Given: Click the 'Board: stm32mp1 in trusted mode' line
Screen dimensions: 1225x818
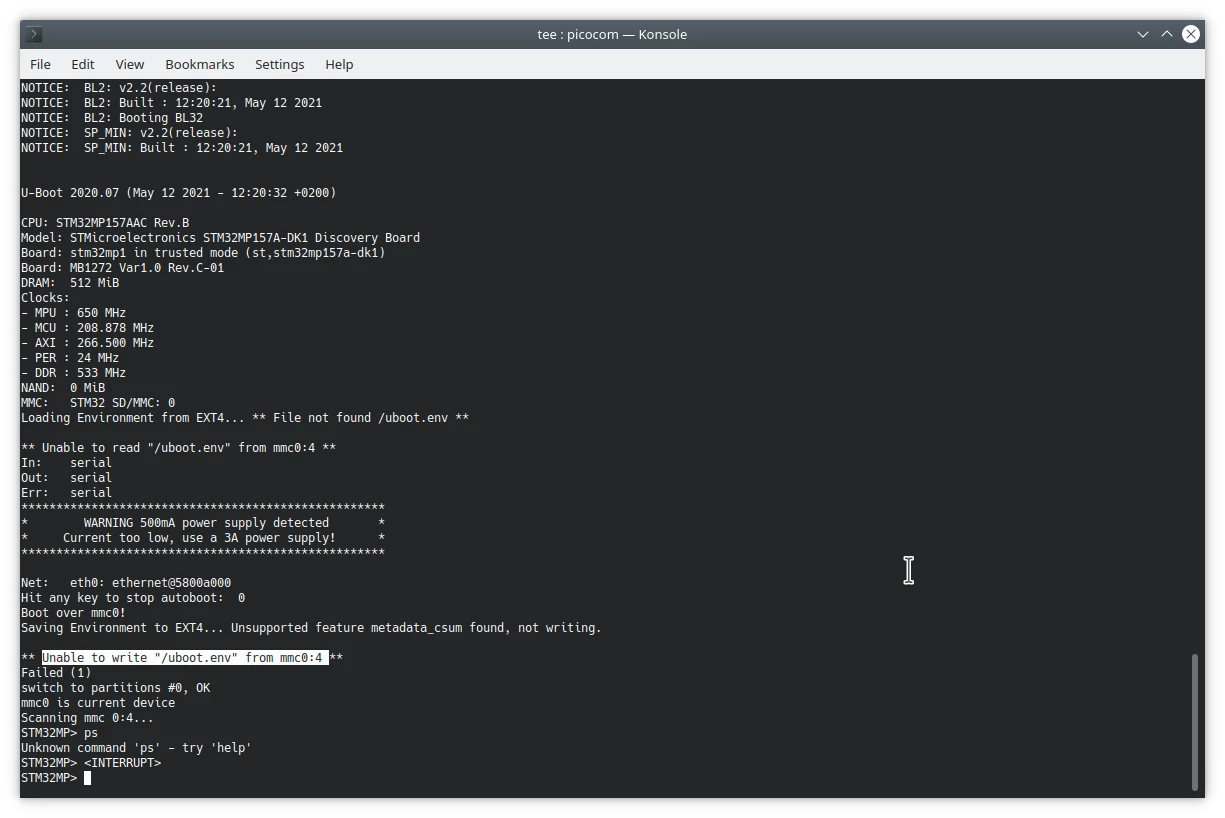Looking at the screenshot, I should tap(203, 253).
